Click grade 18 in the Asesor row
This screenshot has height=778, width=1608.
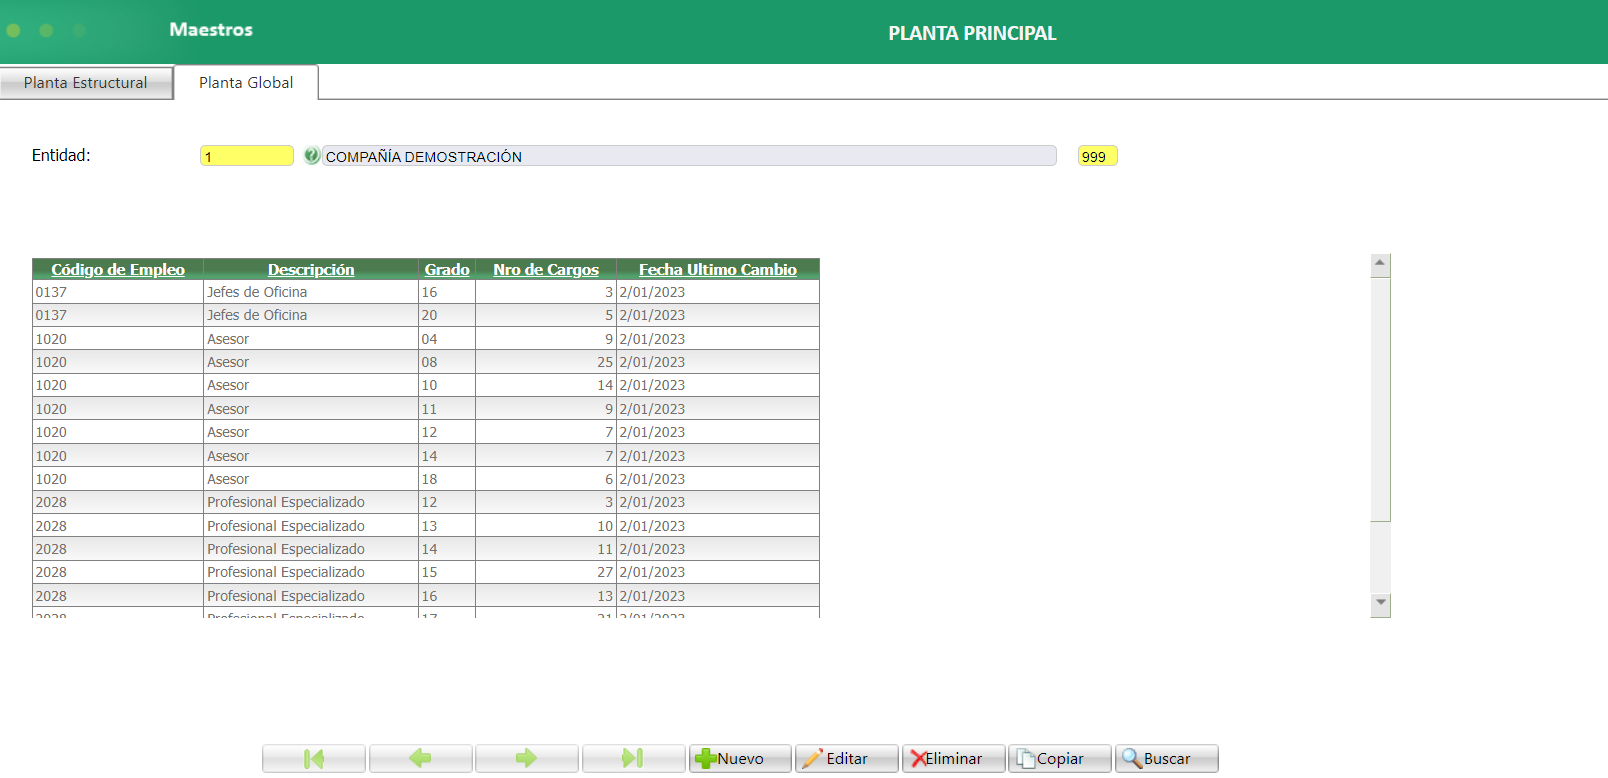pyautogui.click(x=429, y=479)
